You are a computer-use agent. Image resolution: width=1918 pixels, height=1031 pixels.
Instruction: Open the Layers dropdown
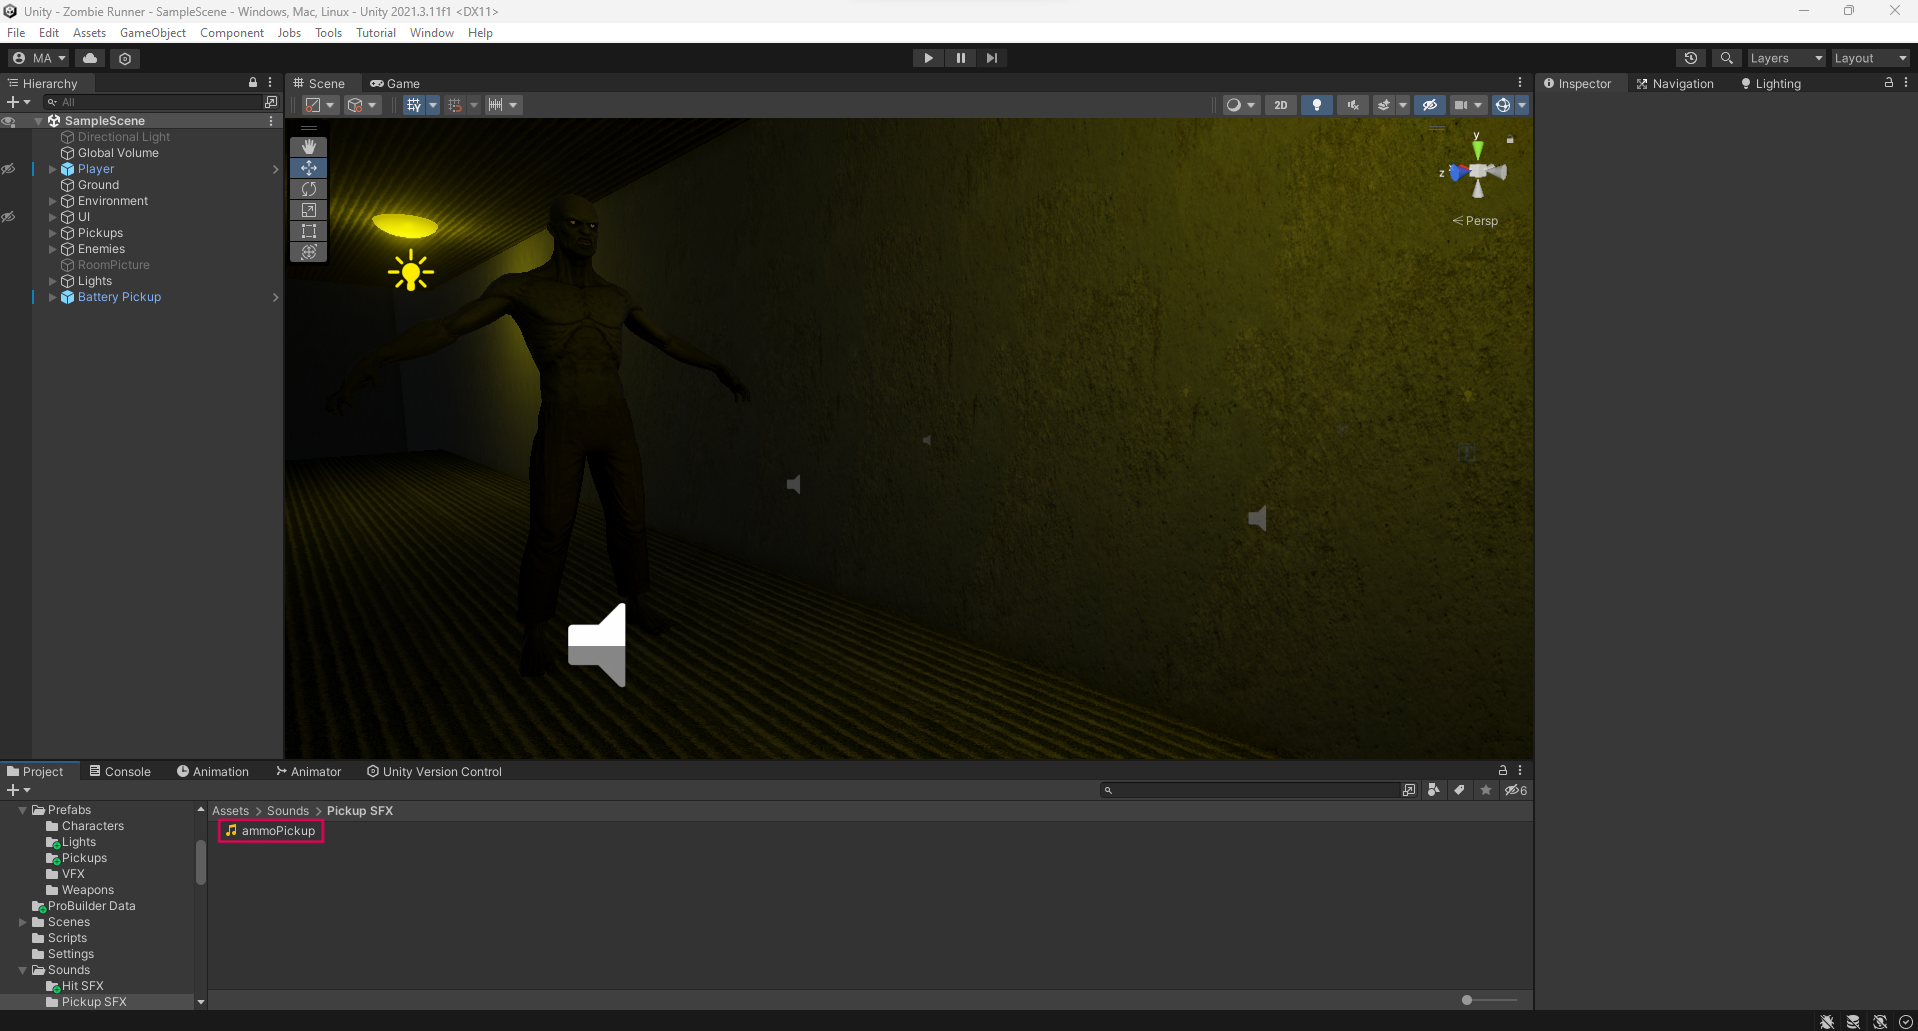pos(1785,58)
